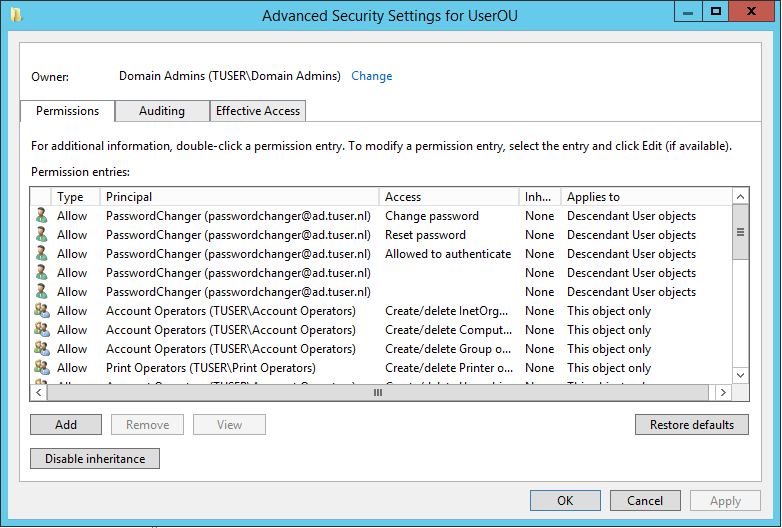Sort entries by Principal column header
The width and height of the screenshot is (782, 528).
240,197
